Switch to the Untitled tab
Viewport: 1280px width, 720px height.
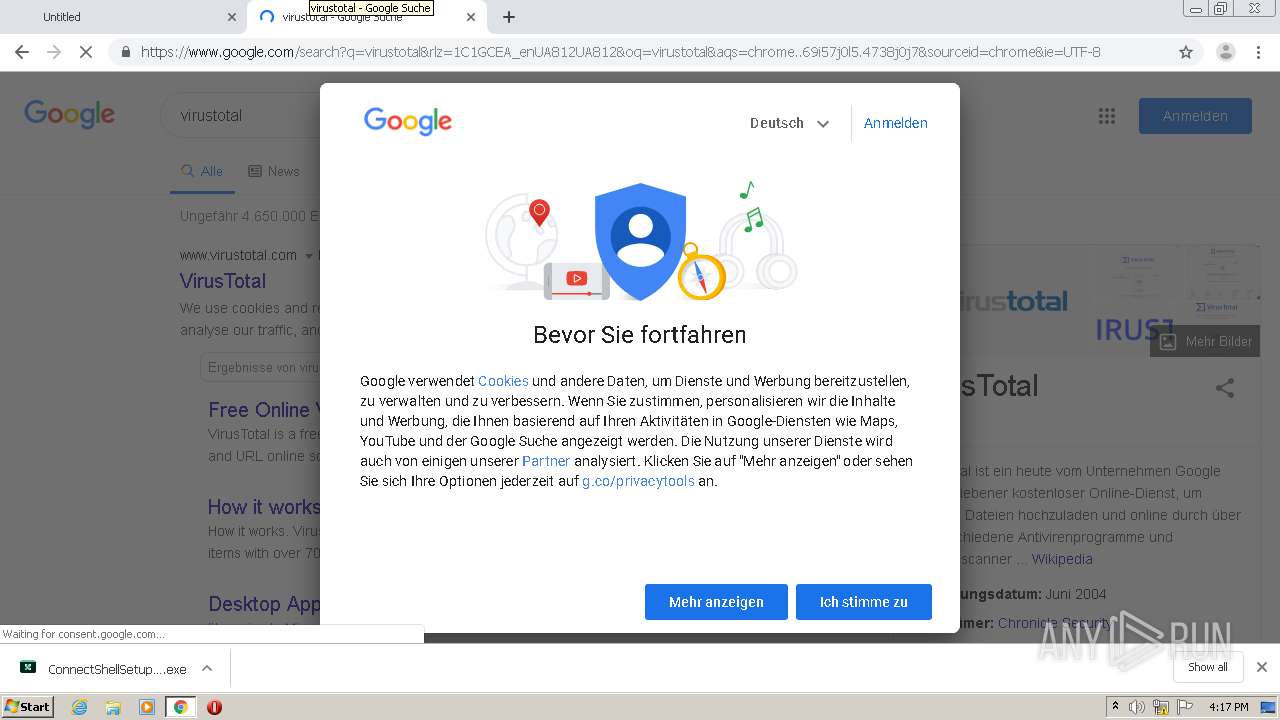click(123, 17)
